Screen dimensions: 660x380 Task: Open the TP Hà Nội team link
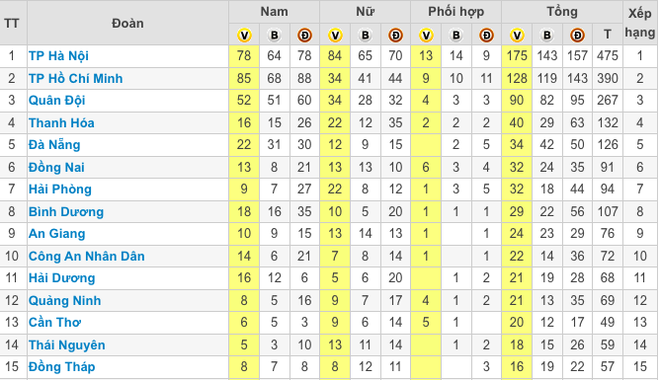59,56
